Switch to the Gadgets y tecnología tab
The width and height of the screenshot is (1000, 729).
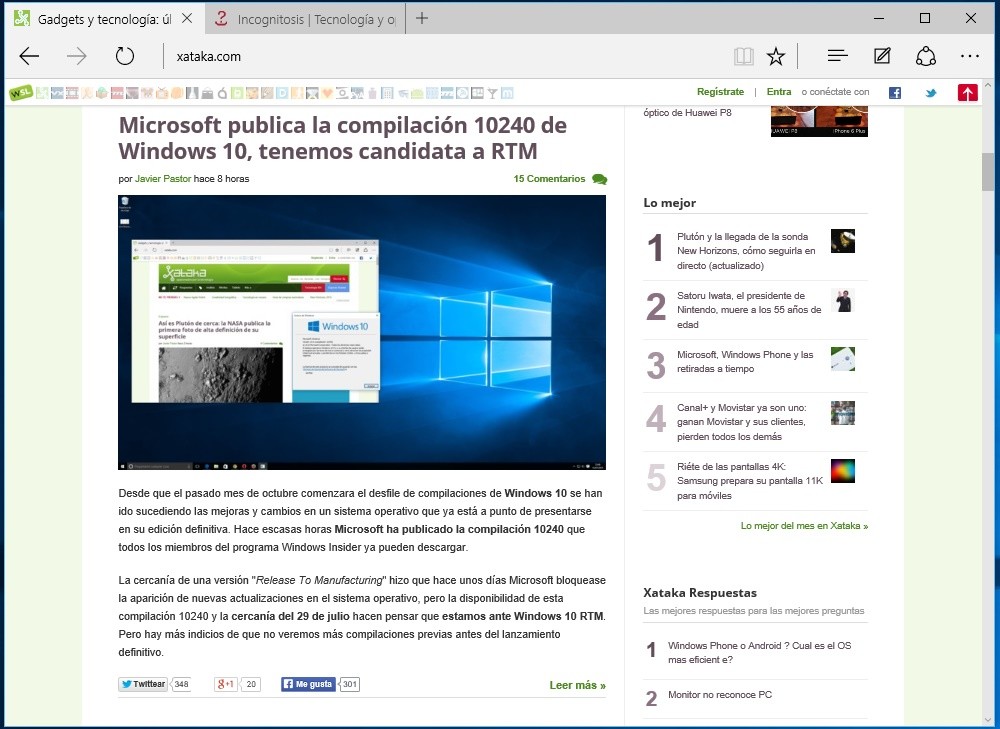coord(104,19)
